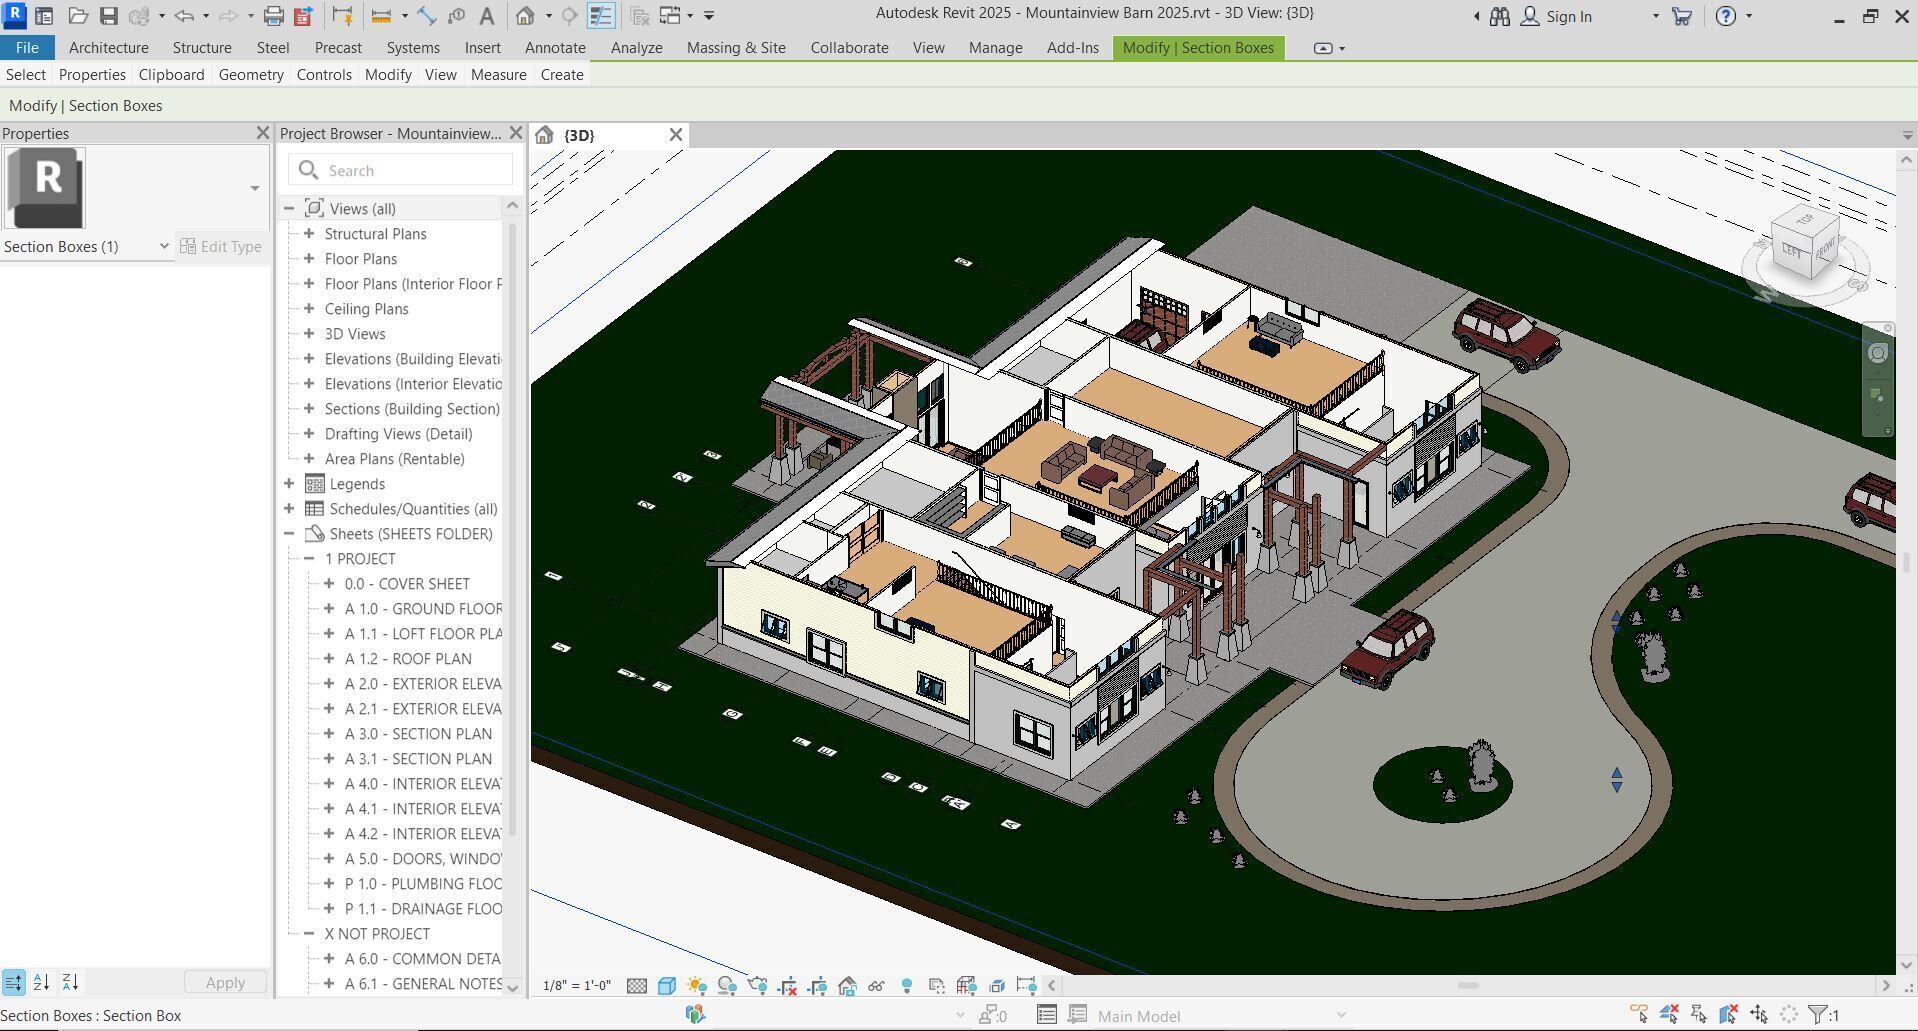Click the Filter funnel icon in status bar
This screenshot has height=1031, width=1918.
click(x=1819, y=1015)
